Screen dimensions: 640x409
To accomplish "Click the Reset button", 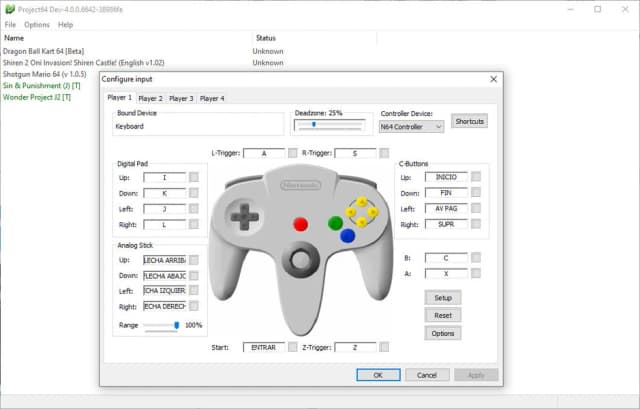I will click(443, 316).
